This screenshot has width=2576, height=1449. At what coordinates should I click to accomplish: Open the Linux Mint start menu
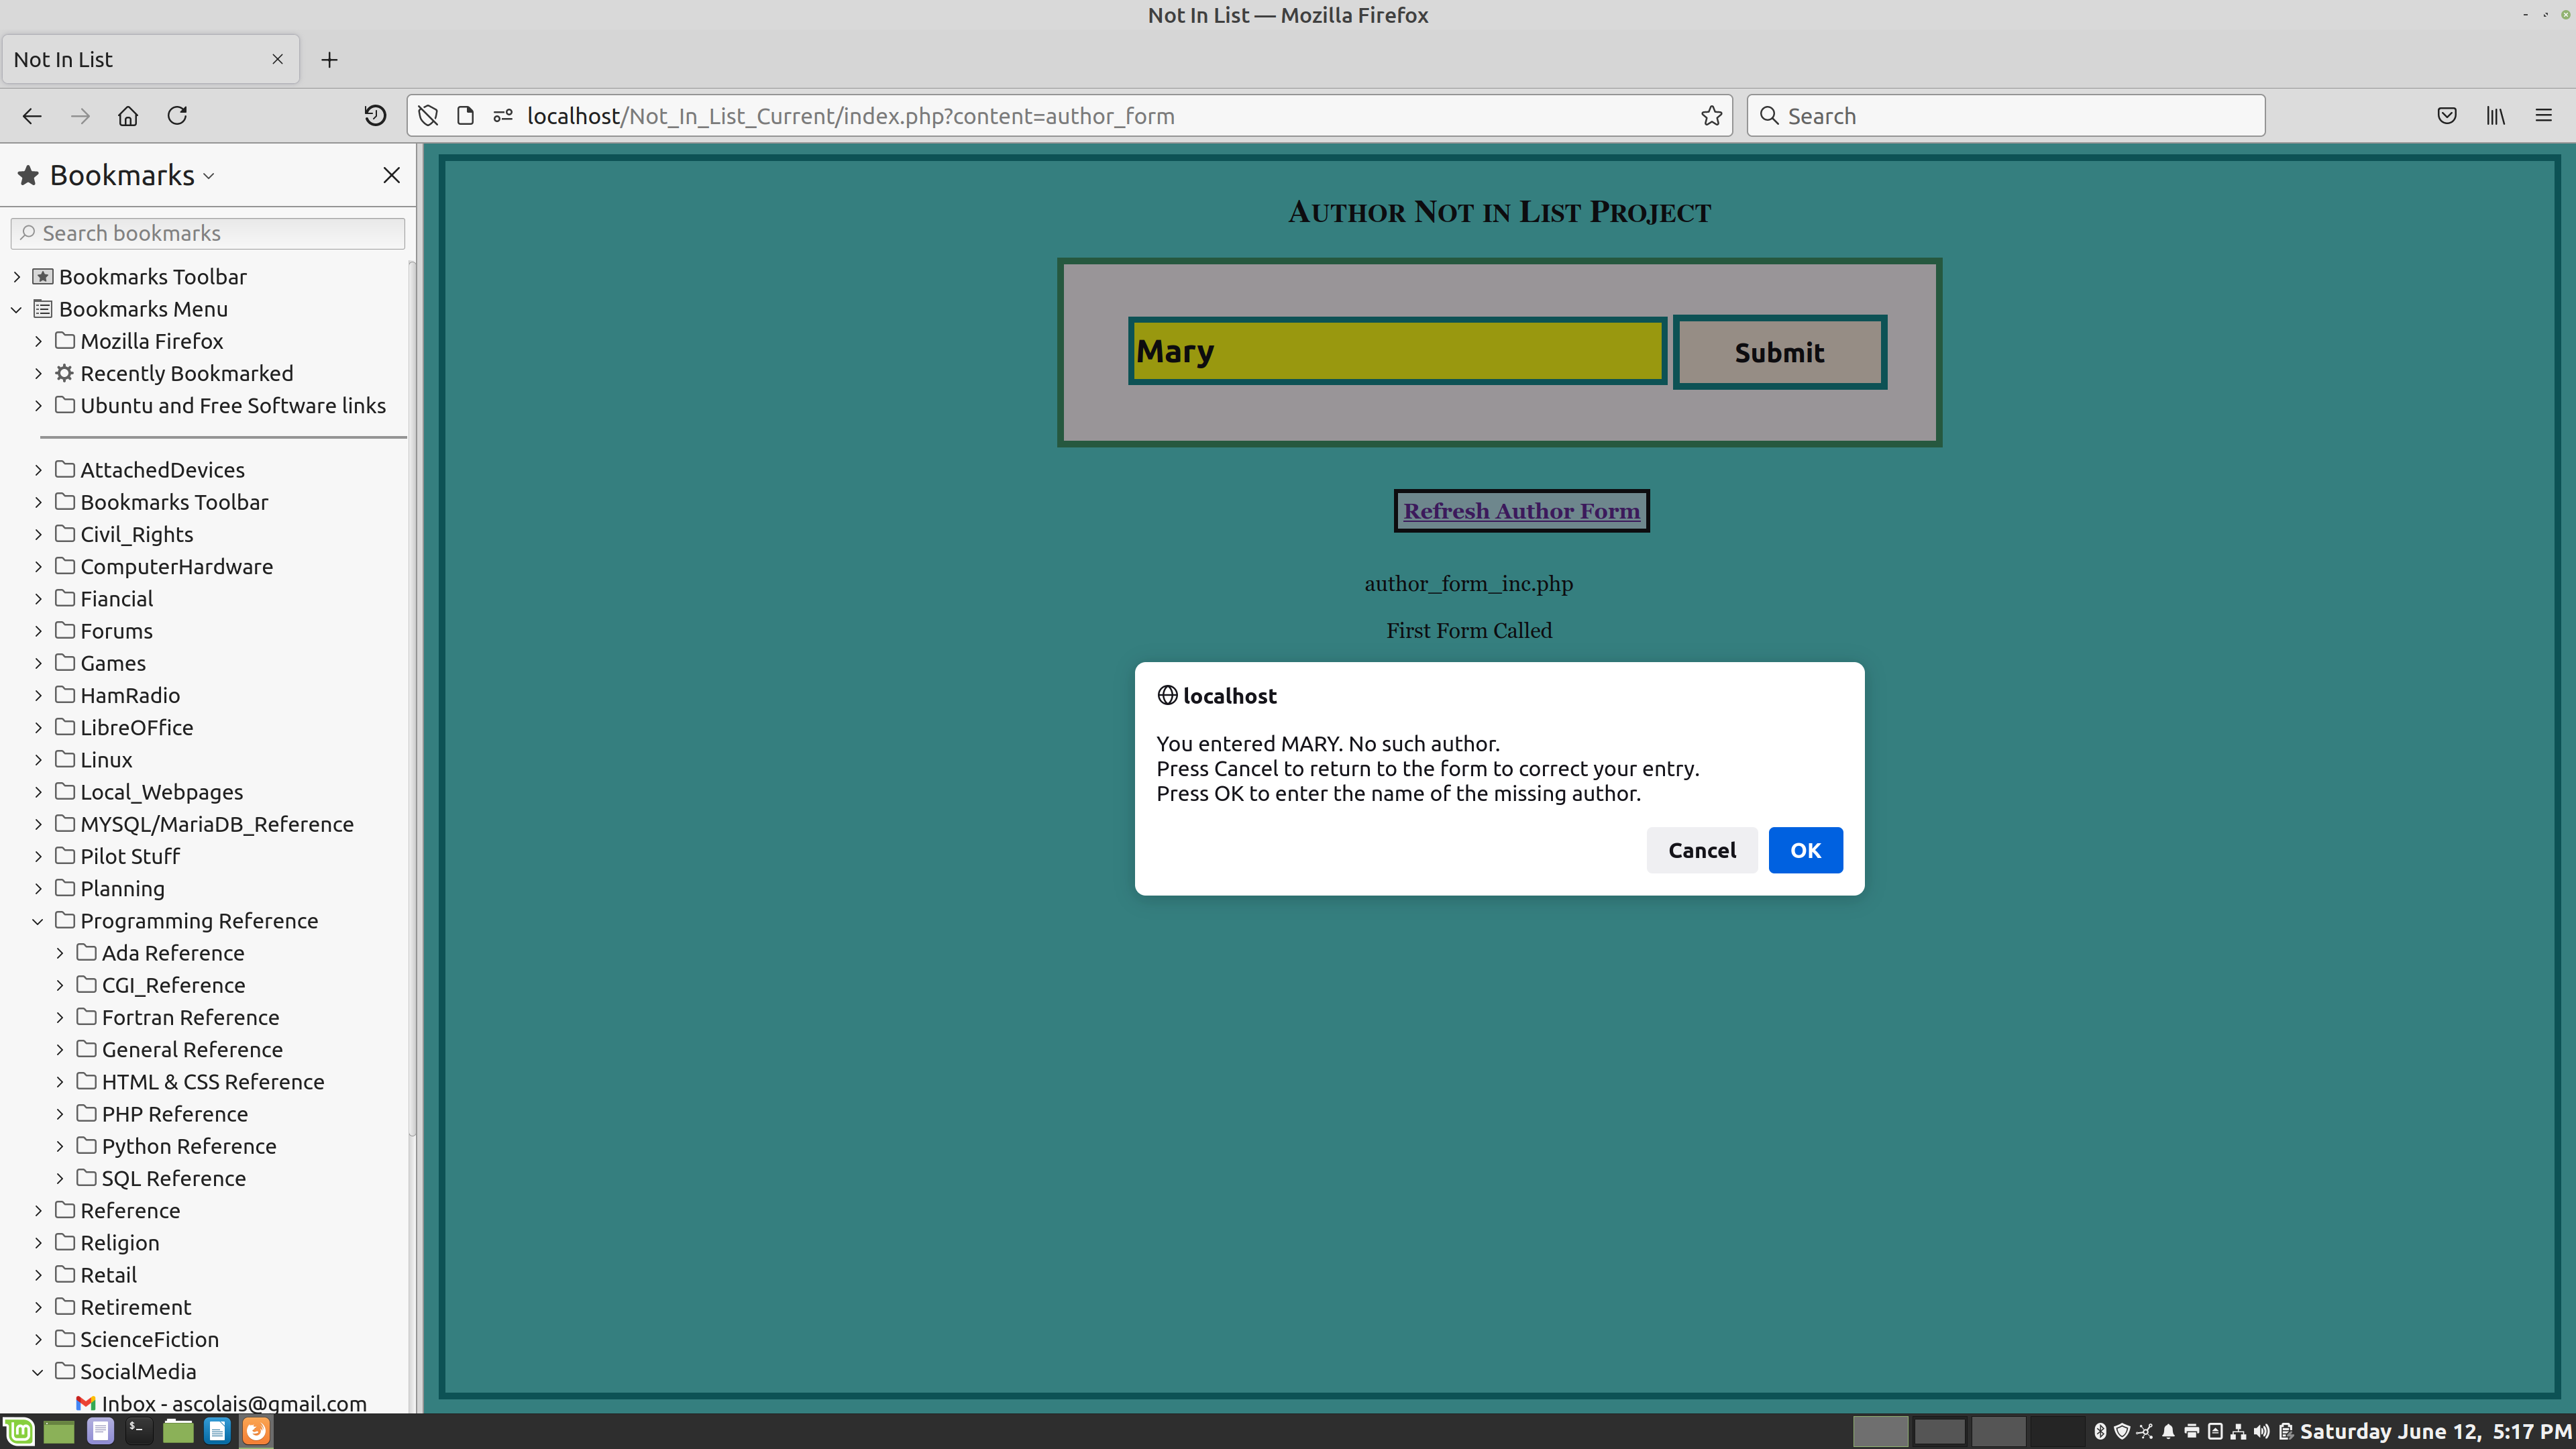click(19, 1431)
